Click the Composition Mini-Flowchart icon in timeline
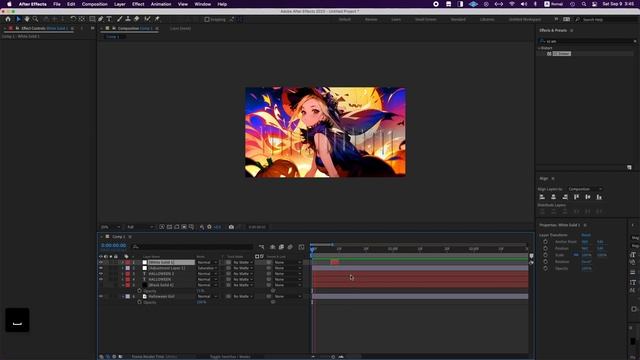Screen dimensions: 640x360 pyautogui.click(x=261, y=247)
